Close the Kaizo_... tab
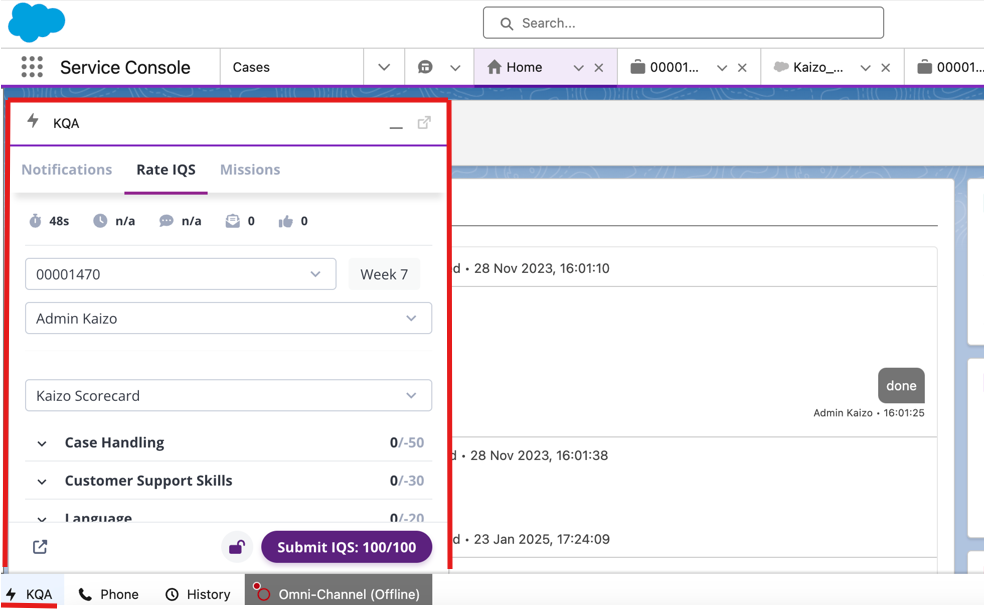The height and width of the screenshot is (609, 984). (x=885, y=68)
